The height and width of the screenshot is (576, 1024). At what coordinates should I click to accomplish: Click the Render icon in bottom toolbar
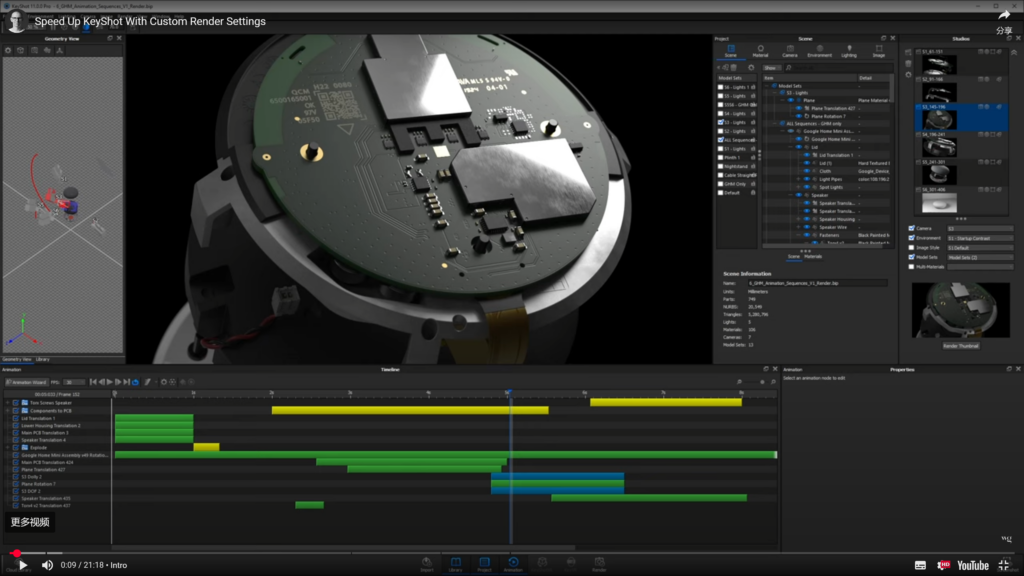coord(599,565)
